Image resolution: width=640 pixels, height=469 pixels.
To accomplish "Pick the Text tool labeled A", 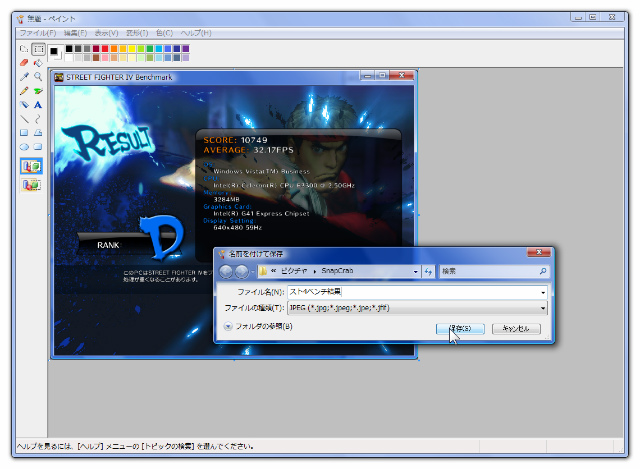I will tap(38, 105).
